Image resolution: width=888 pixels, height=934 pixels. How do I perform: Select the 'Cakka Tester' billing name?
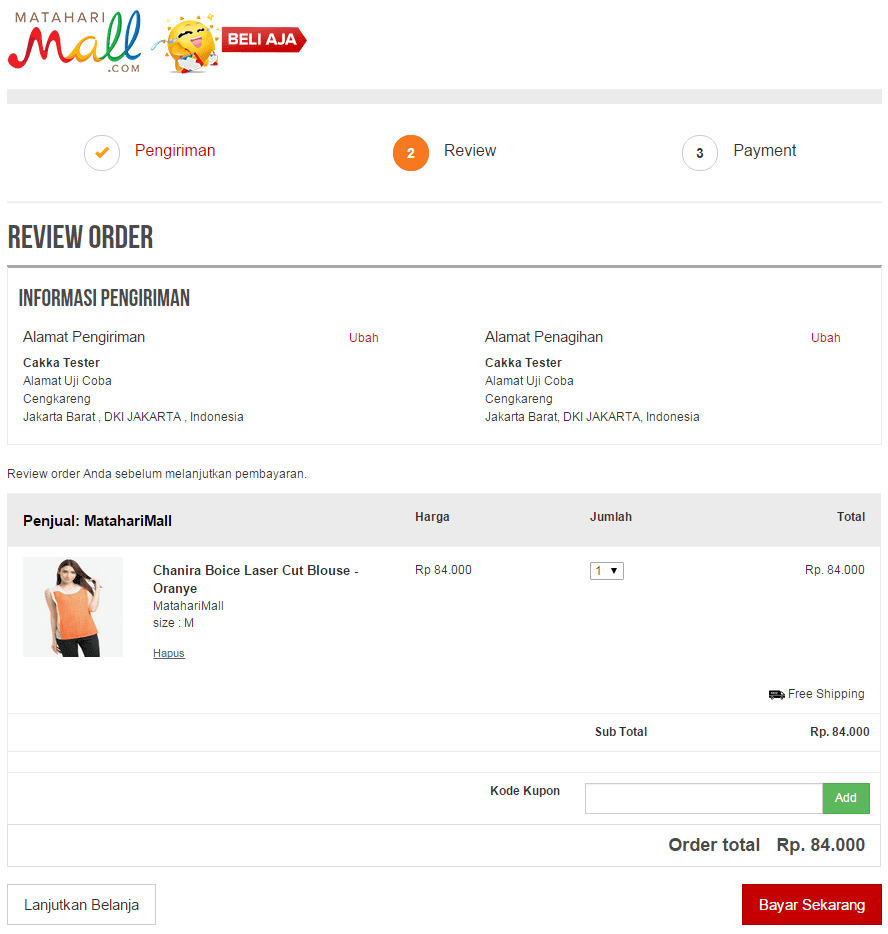coord(524,363)
